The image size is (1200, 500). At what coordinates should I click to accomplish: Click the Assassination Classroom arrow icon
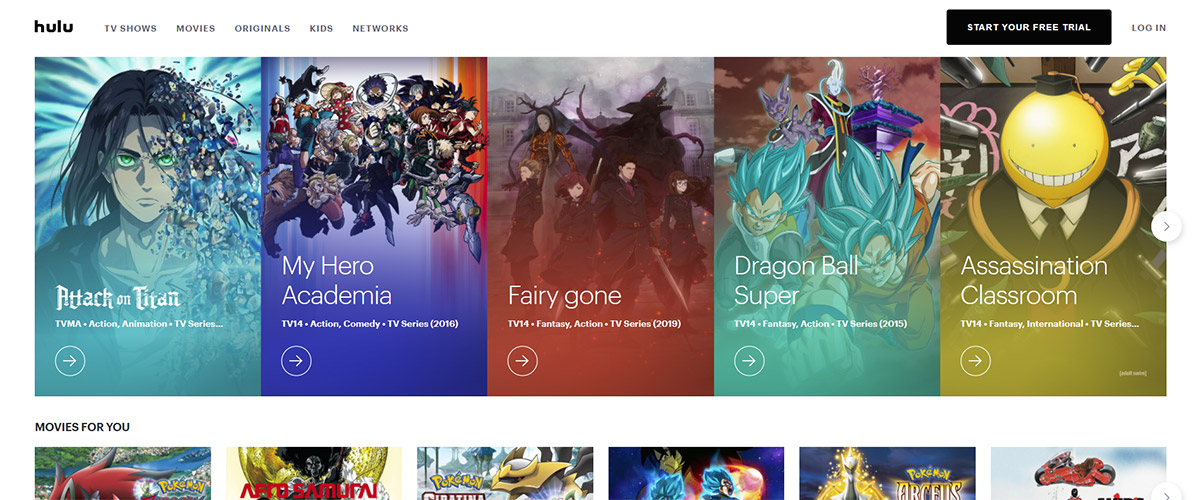coord(975,360)
